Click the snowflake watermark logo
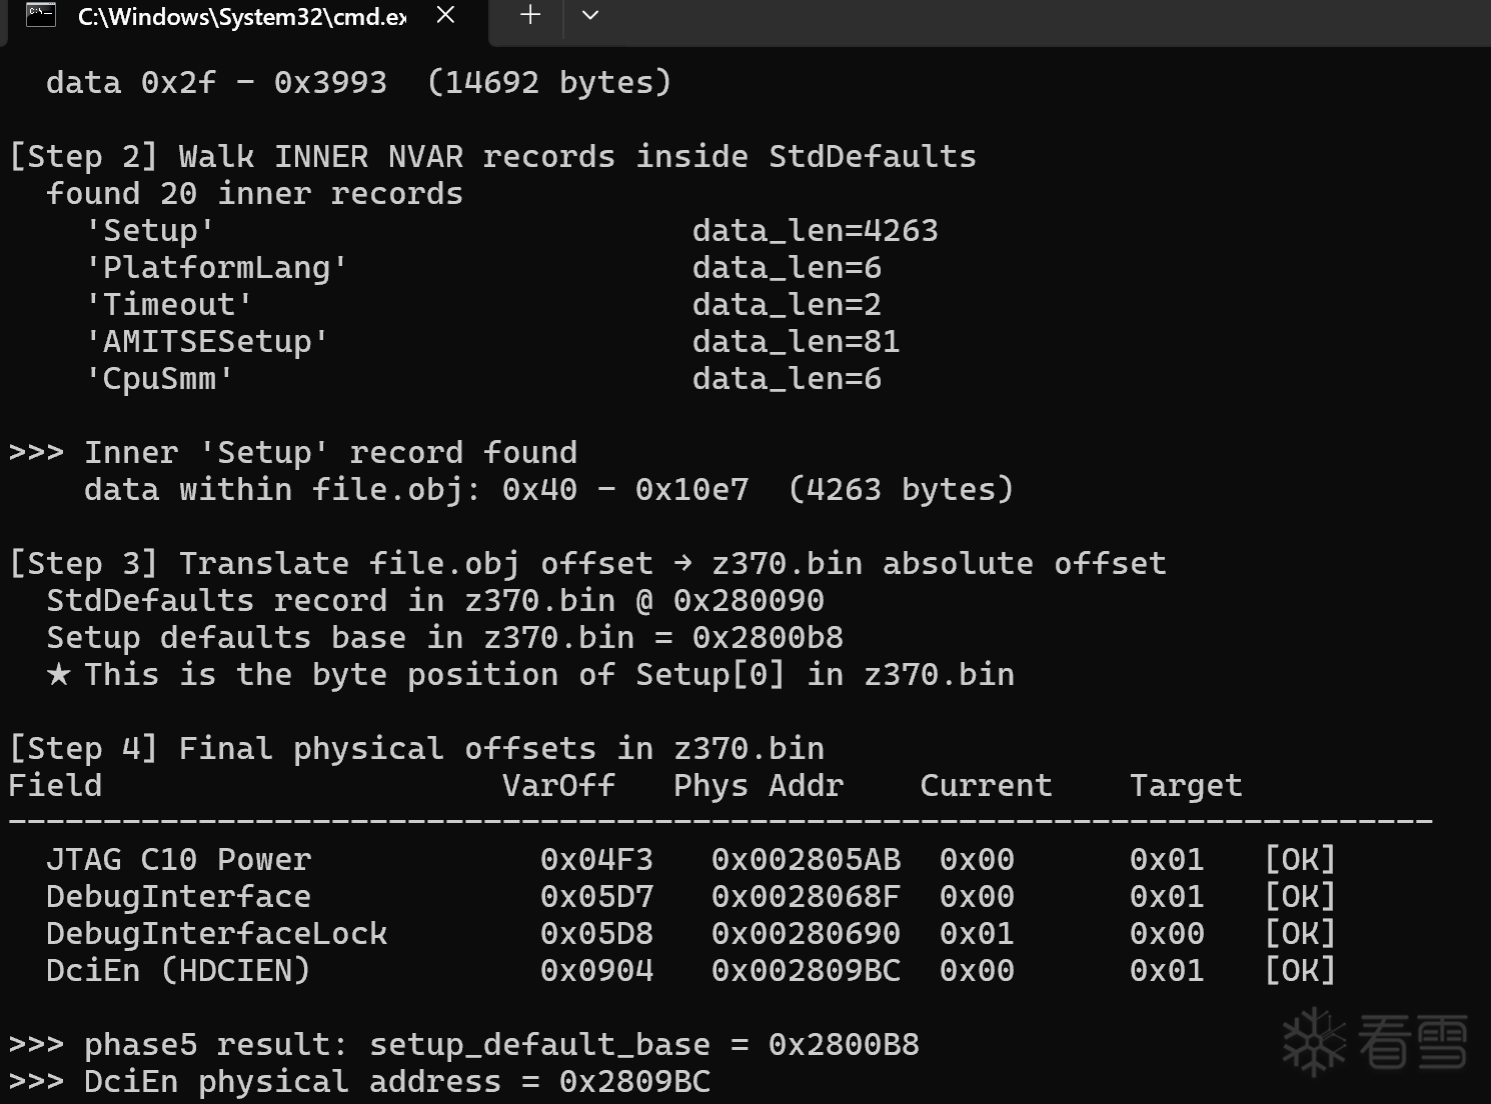1491x1104 pixels. (x=1314, y=1042)
